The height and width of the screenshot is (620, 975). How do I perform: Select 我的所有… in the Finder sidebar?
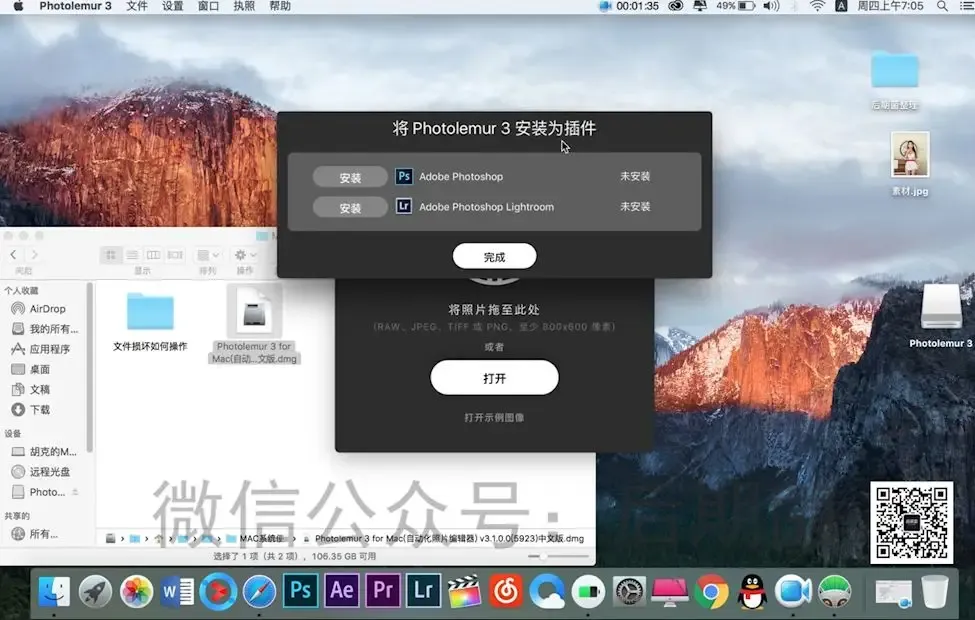pos(47,329)
